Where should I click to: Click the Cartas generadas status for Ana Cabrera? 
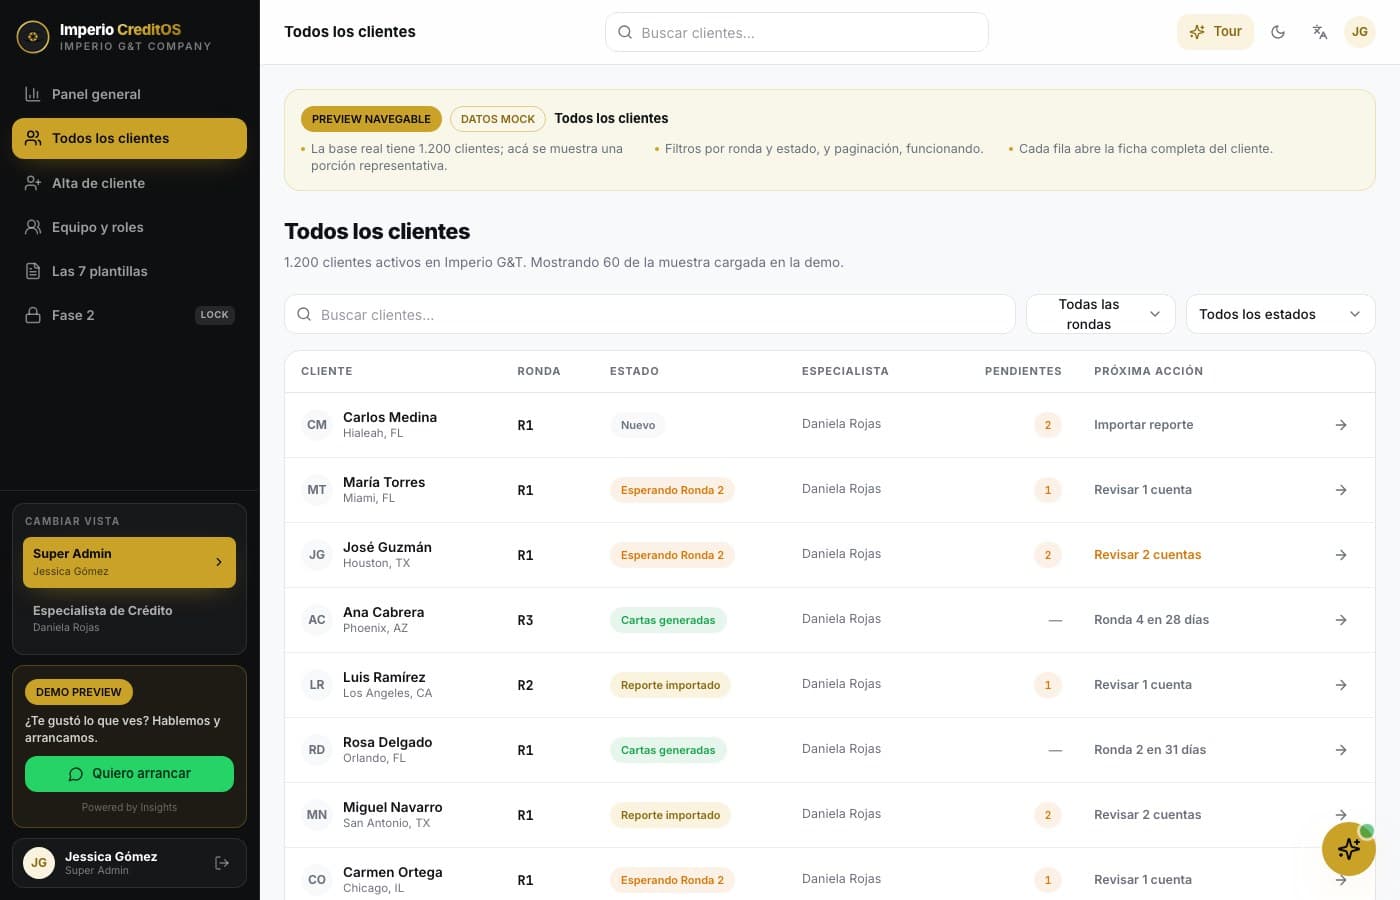click(x=668, y=620)
